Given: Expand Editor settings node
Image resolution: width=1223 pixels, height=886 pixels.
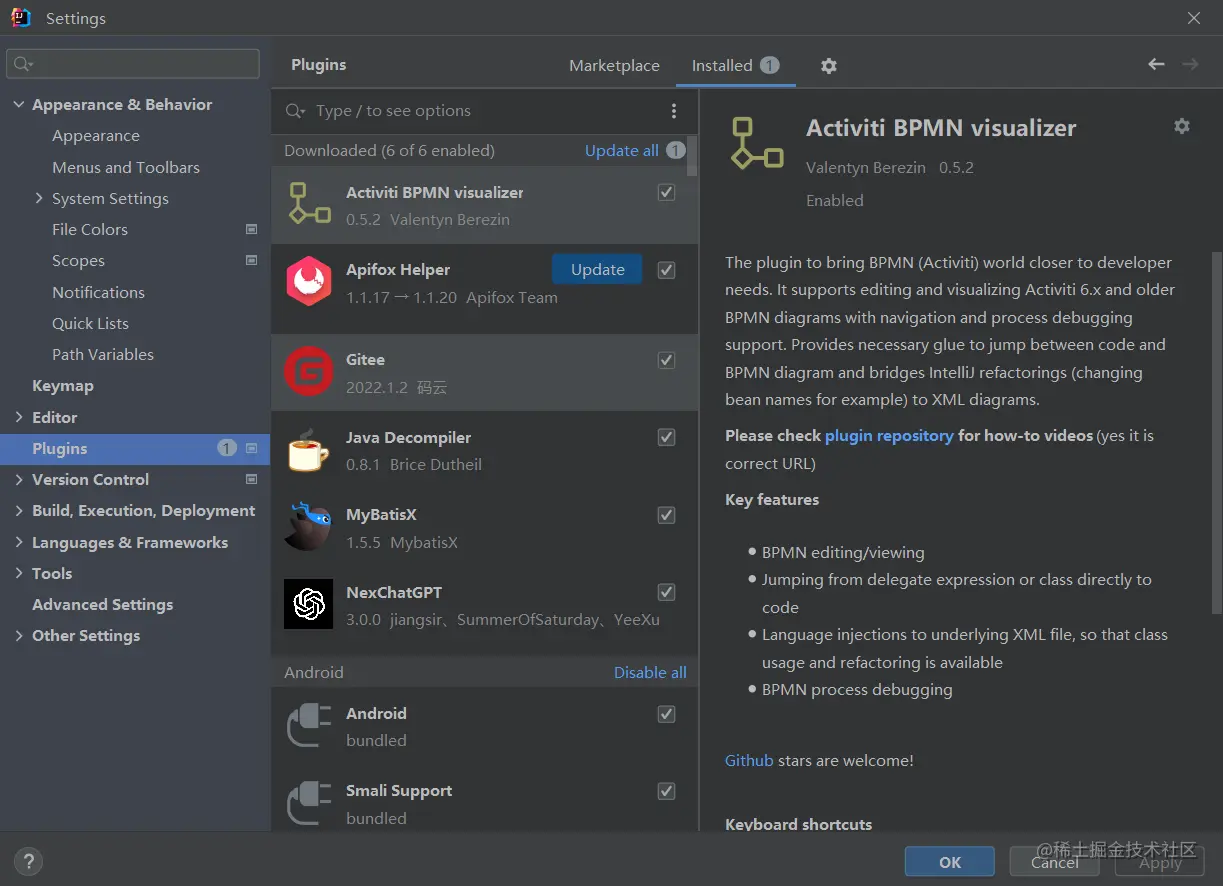Looking at the screenshot, I should (19, 417).
